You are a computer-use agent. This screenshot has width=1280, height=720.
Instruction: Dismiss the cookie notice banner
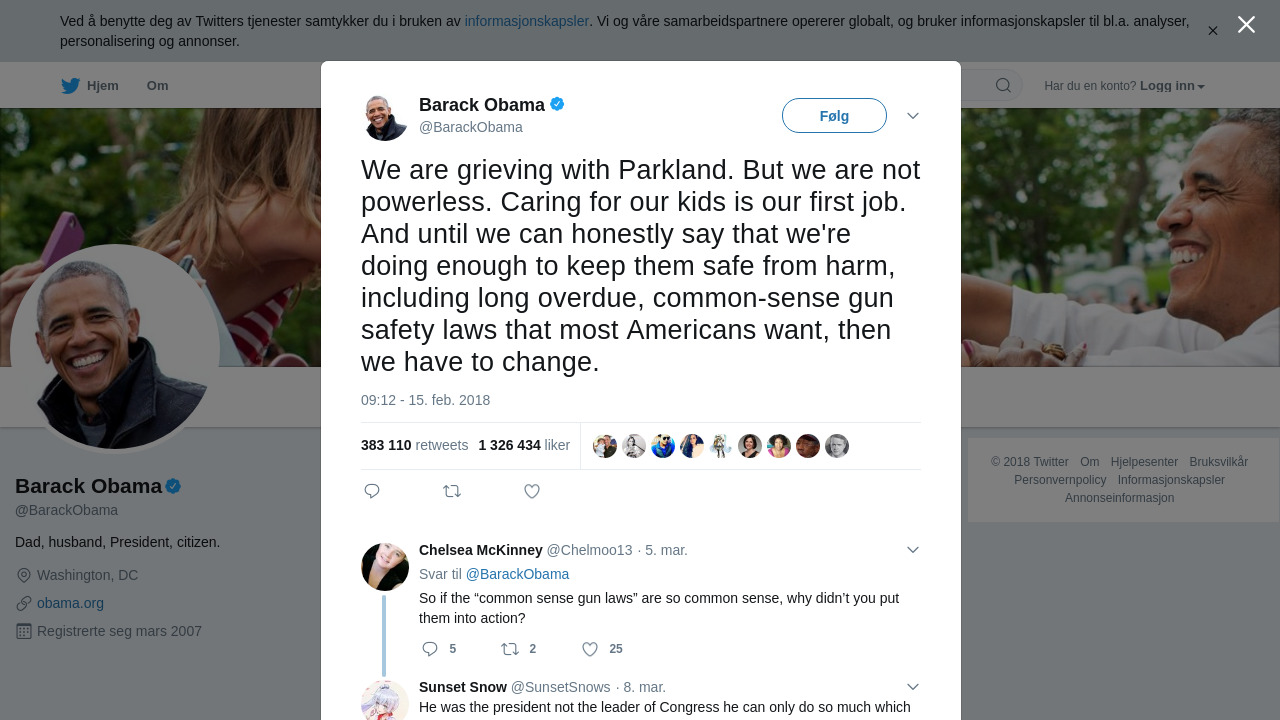pyautogui.click(x=1213, y=31)
